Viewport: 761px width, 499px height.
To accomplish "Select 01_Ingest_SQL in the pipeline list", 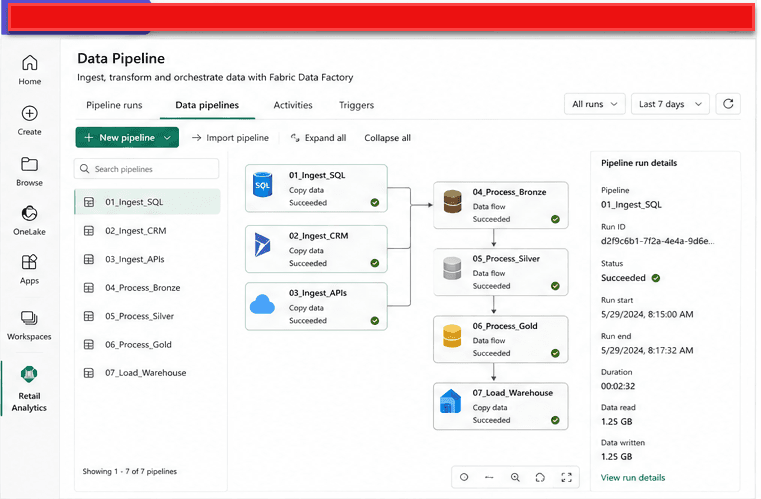I will (x=148, y=202).
